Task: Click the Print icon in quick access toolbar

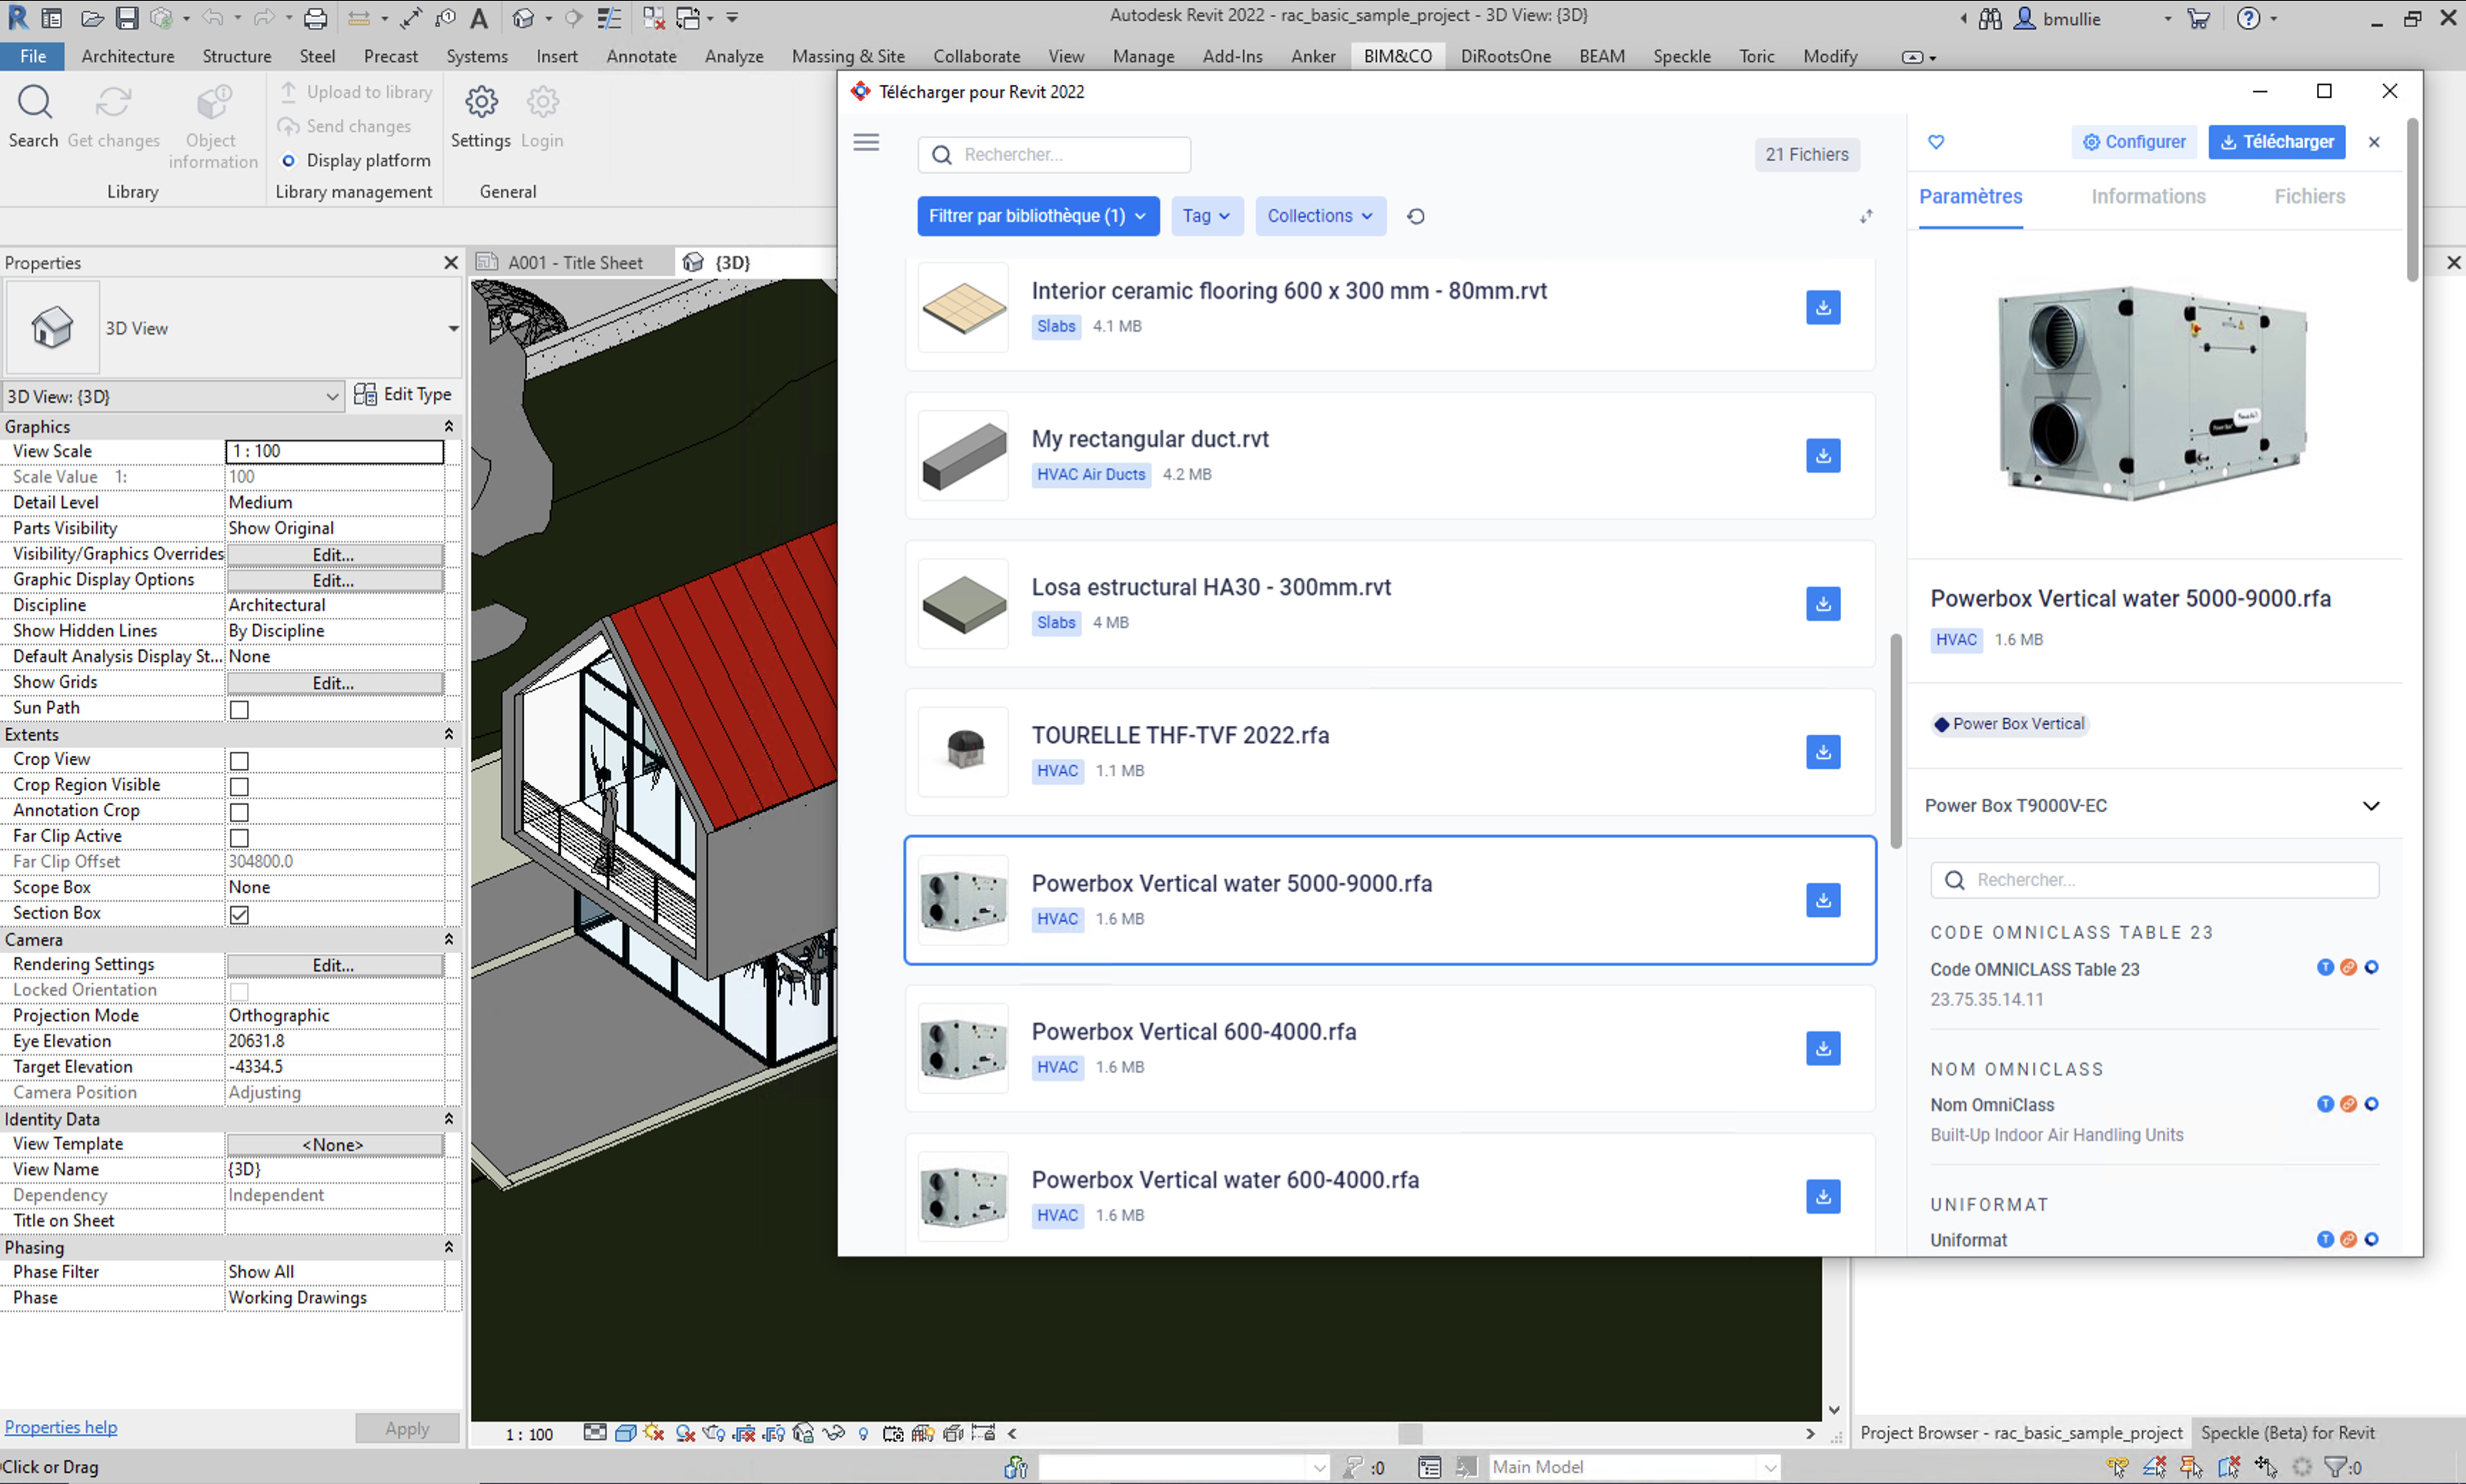Action: click(x=315, y=18)
